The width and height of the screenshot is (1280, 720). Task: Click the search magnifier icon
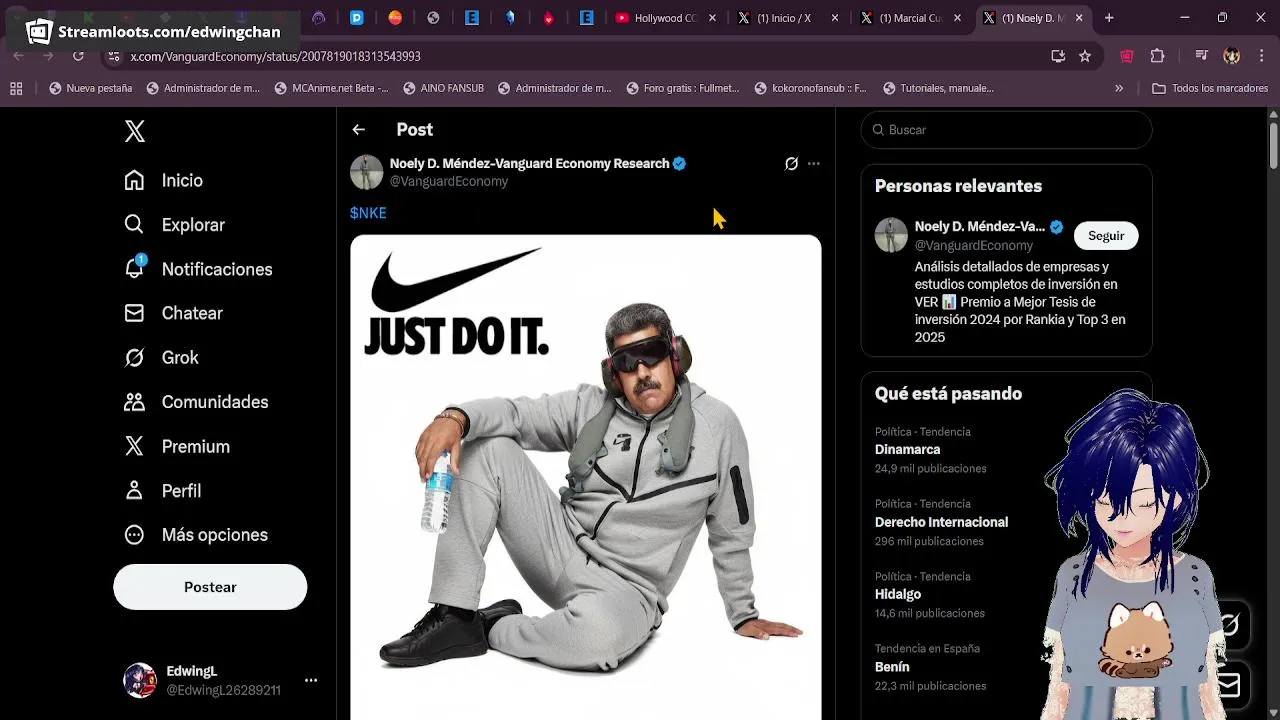point(879,130)
